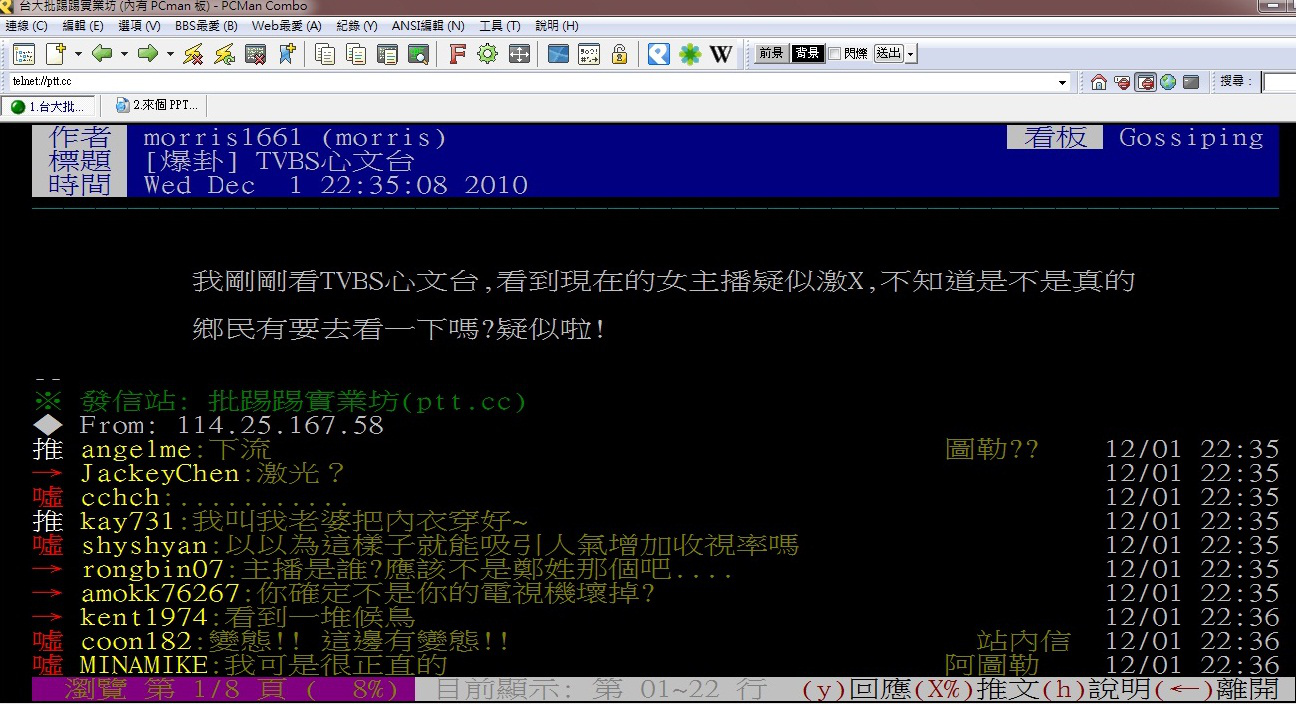This screenshot has width=1296, height=704.
Task: Open the 工具 (T) menu
Action: tap(500, 26)
